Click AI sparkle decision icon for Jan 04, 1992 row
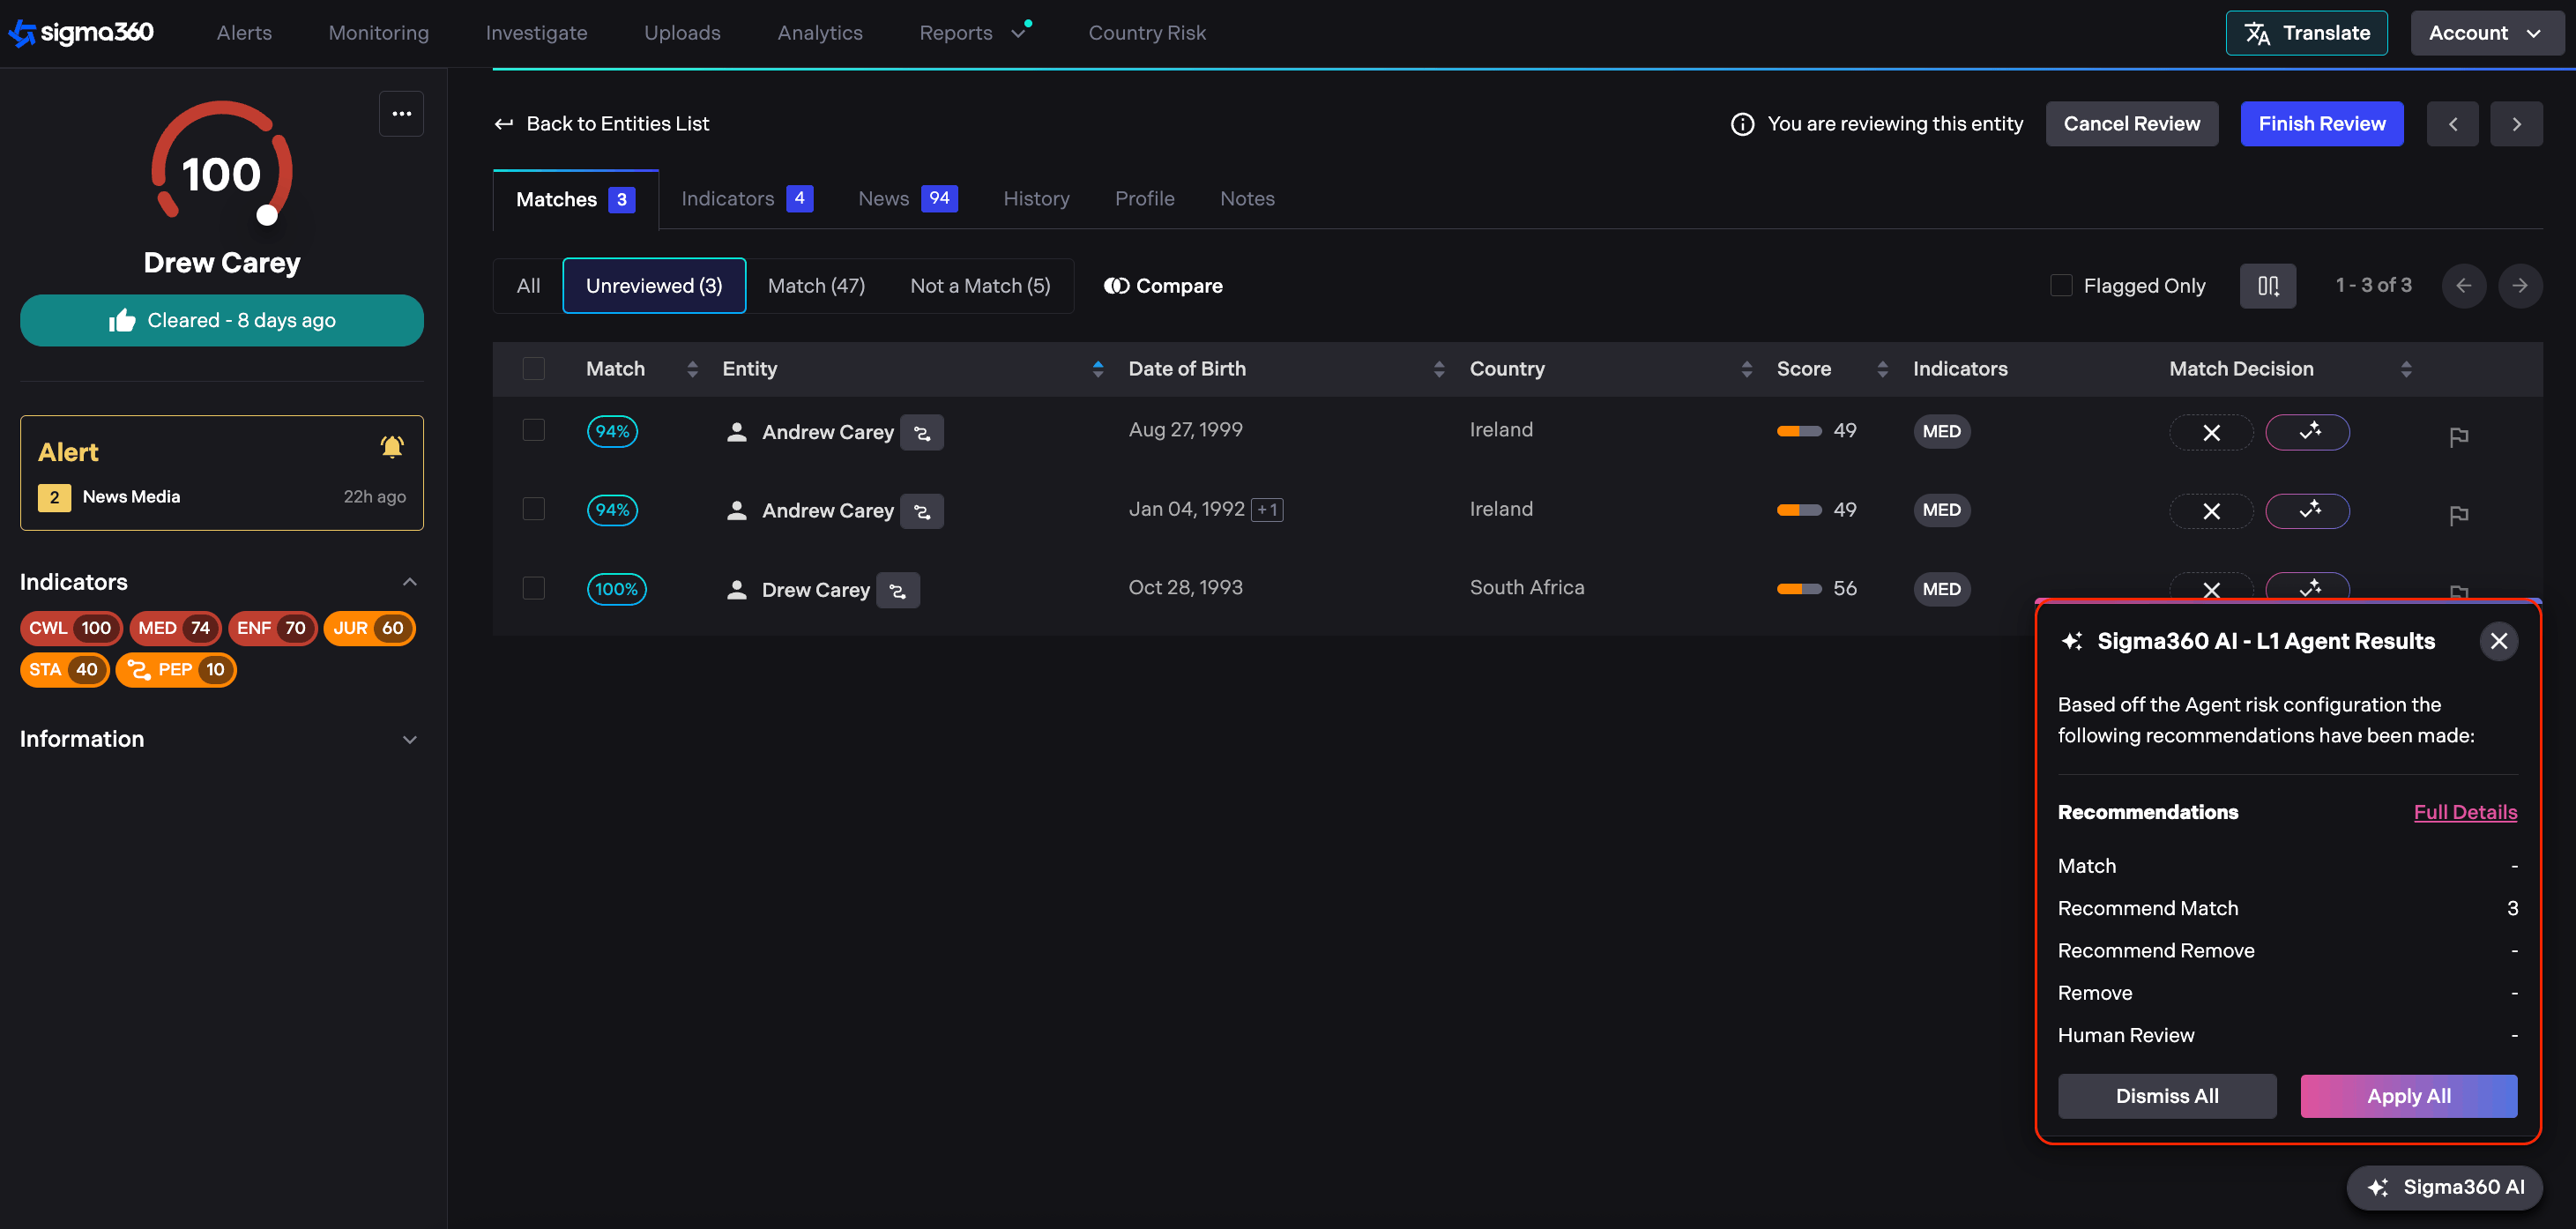 tap(2307, 511)
